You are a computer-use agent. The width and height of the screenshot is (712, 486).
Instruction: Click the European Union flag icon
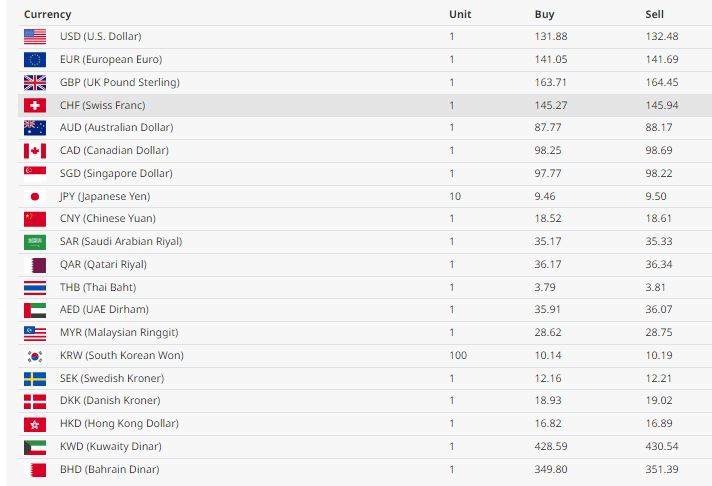pyautogui.click(x=35, y=60)
